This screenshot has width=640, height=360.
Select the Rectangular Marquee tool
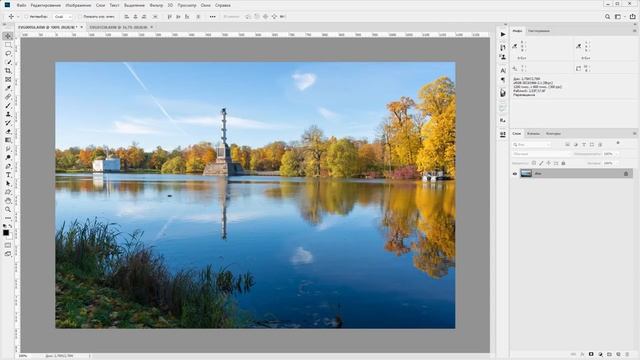click(x=8, y=45)
